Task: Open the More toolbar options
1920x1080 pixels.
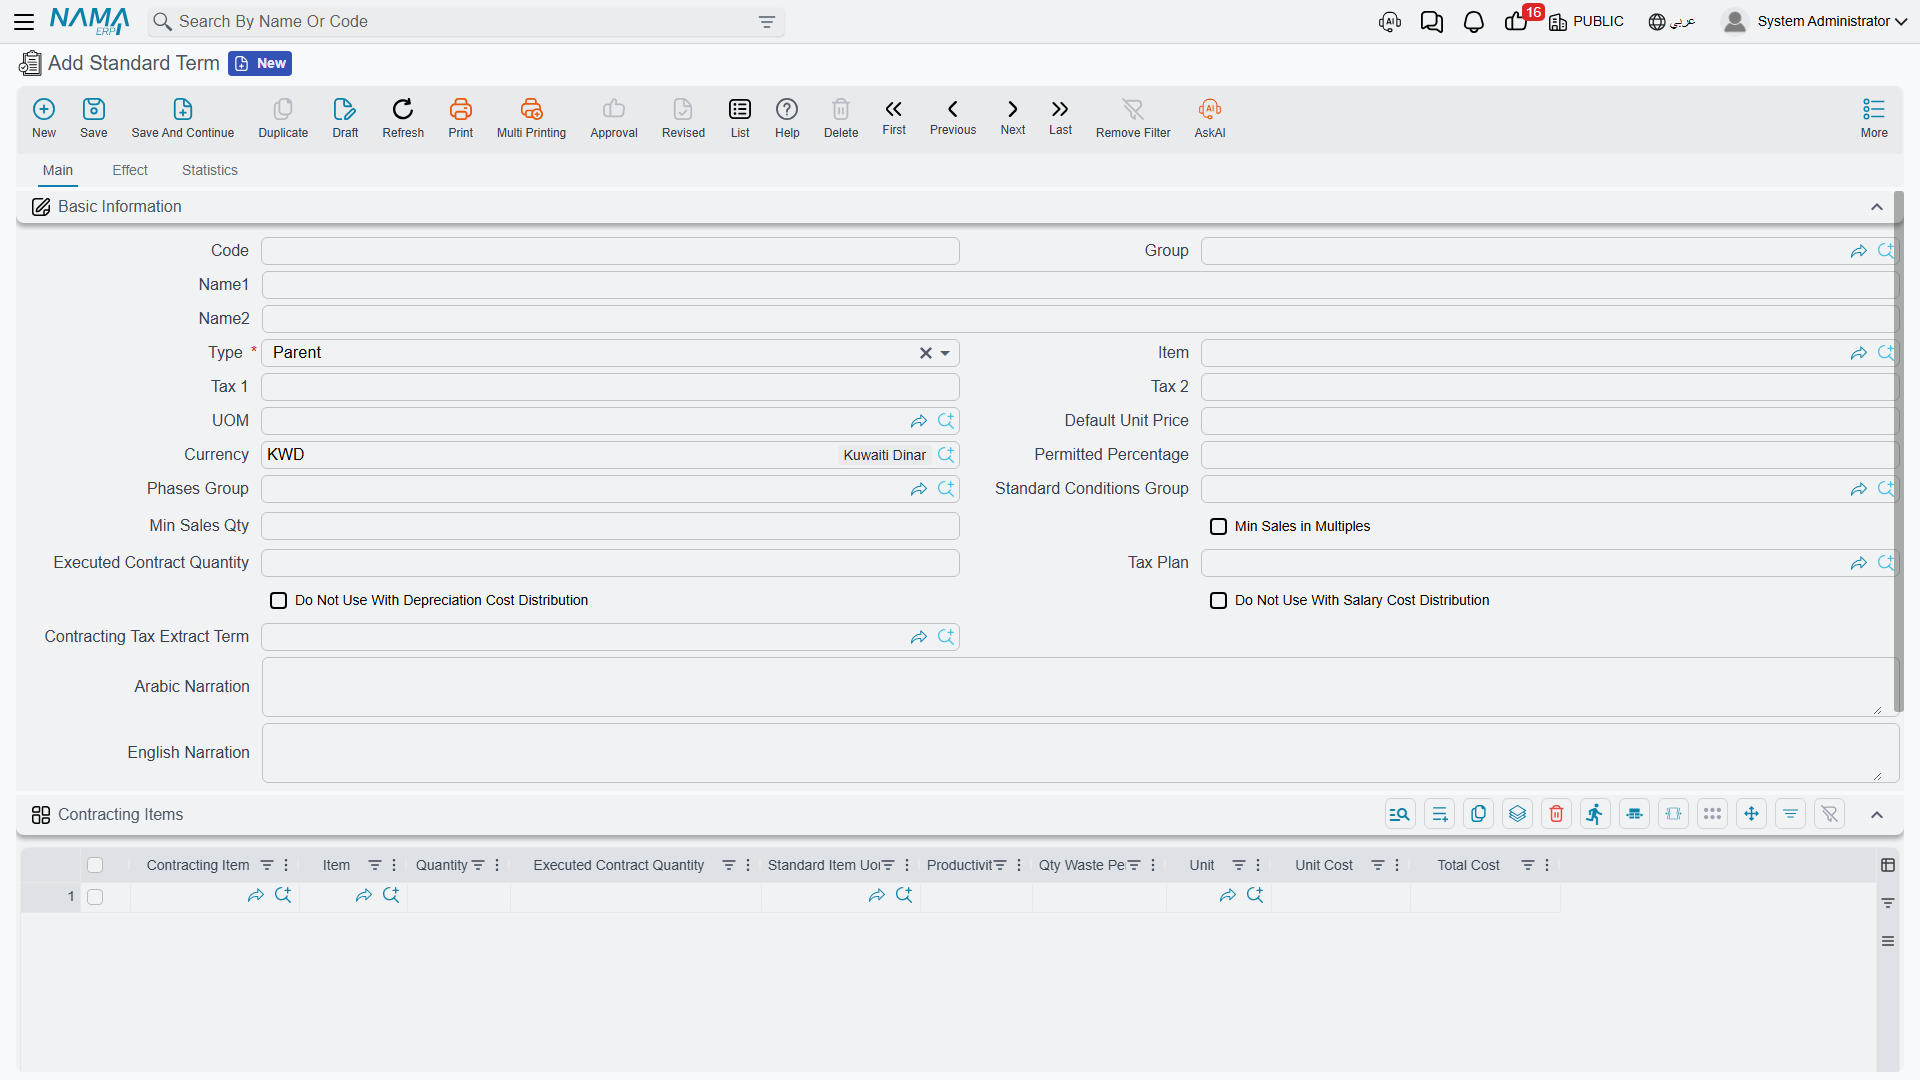Action: [x=1874, y=118]
